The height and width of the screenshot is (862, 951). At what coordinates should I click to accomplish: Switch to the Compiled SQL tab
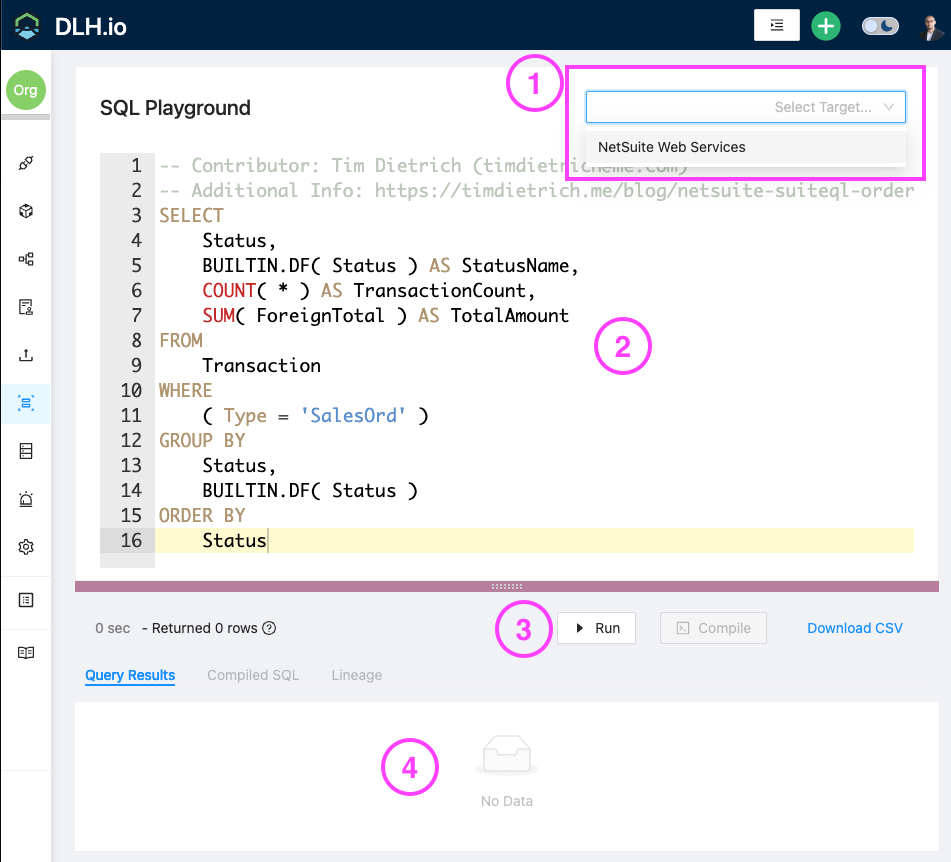[x=253, y=675]
